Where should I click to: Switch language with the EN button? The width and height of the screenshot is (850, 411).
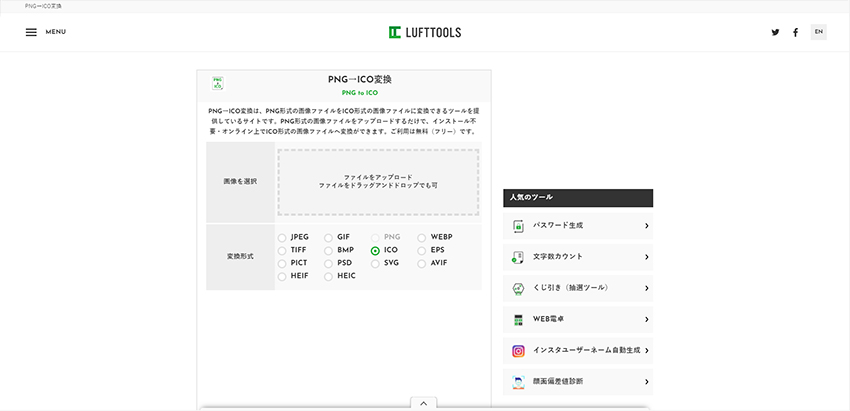coord(819,32)
